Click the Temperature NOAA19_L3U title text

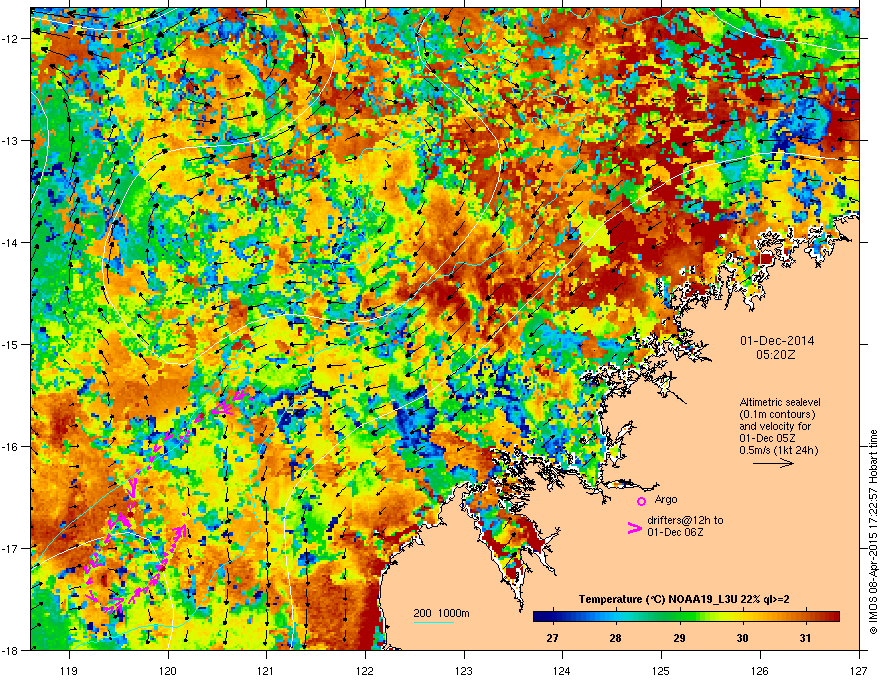(684, 599)
